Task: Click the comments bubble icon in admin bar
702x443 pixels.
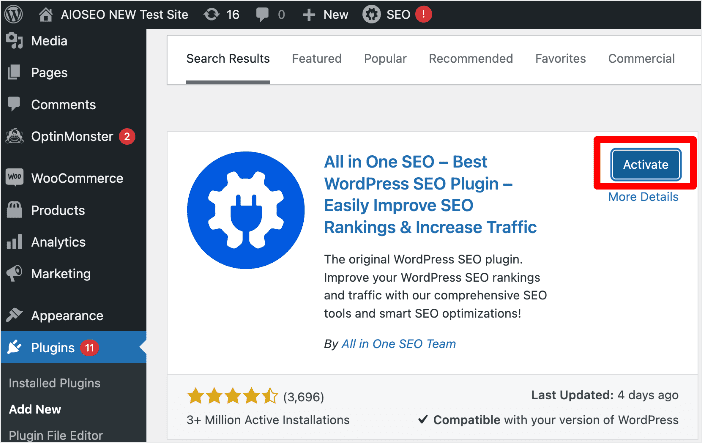Action: [x=261, y=15]
